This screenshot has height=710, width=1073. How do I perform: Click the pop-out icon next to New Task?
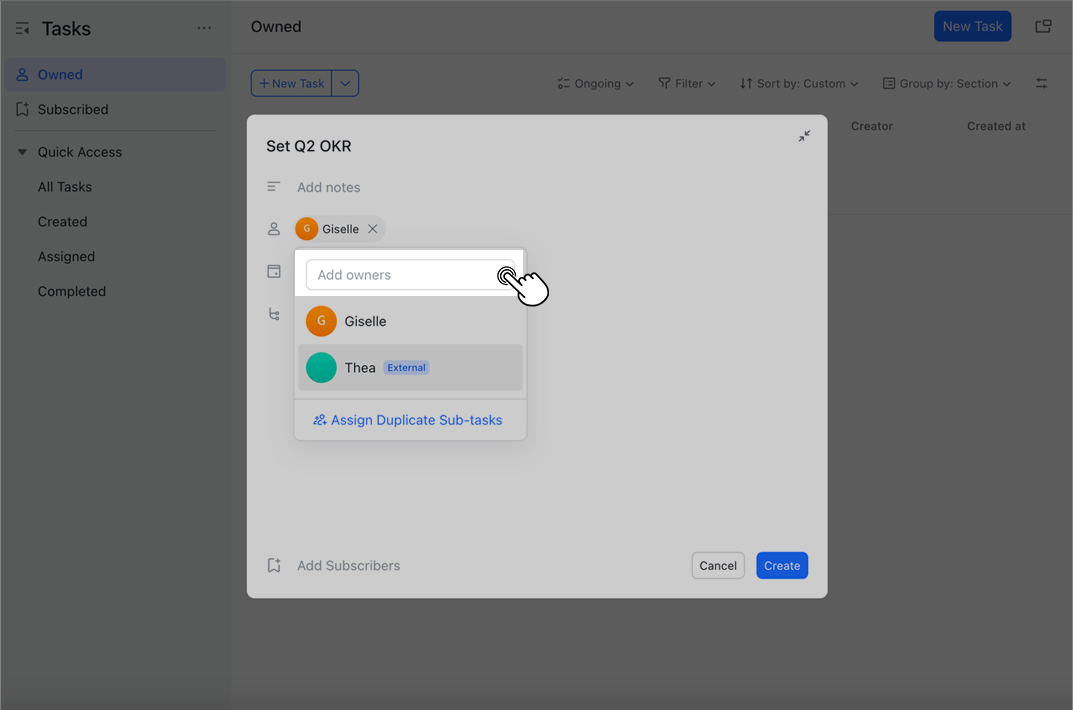pos(1043,26)
